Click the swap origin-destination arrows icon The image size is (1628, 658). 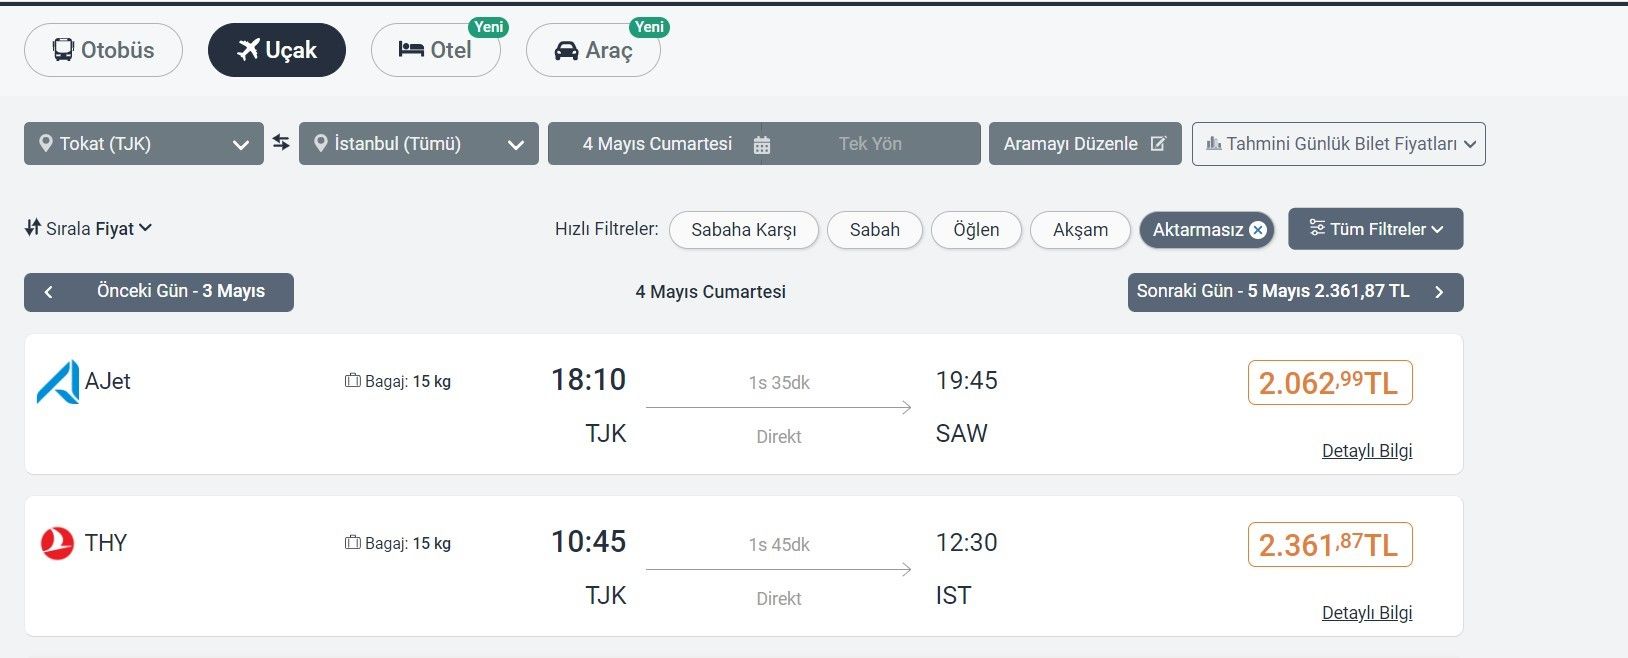(x=281, y=143)
